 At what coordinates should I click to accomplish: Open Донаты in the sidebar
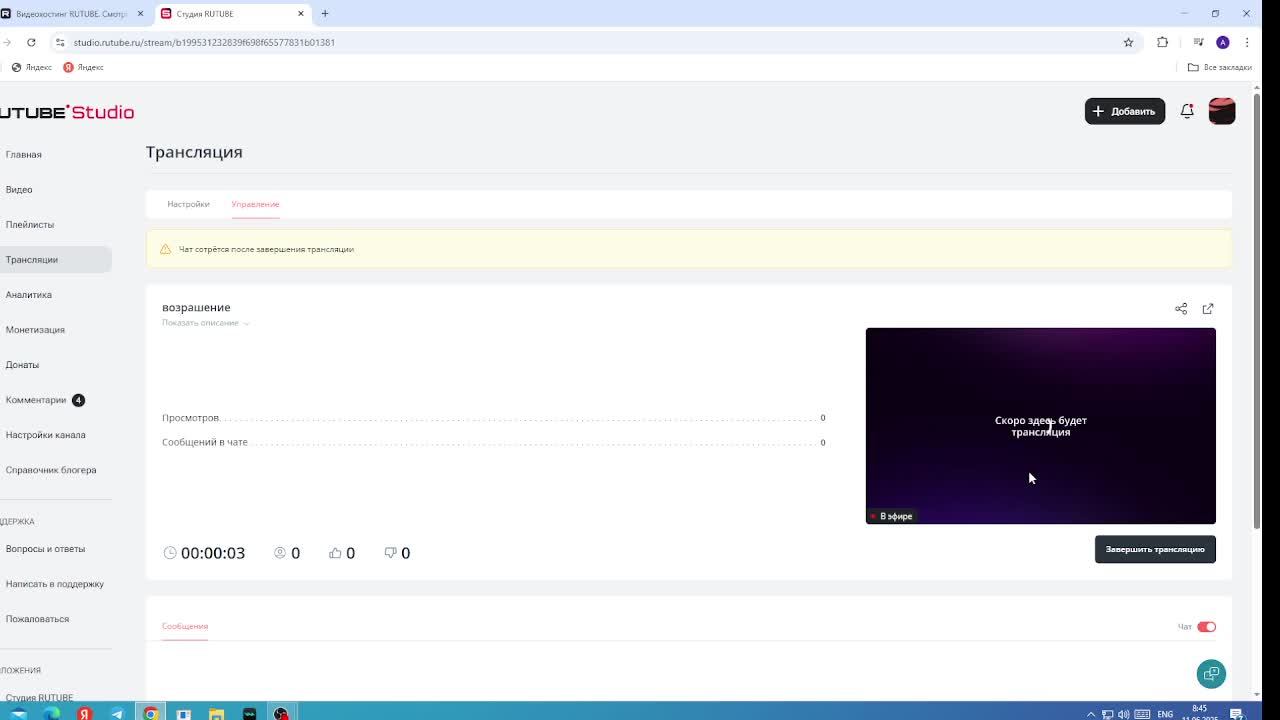tap(22, 365)
